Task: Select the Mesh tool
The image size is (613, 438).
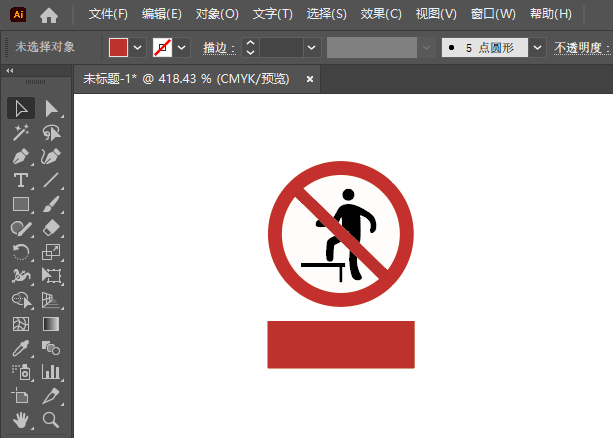Action: pos(21,324)
